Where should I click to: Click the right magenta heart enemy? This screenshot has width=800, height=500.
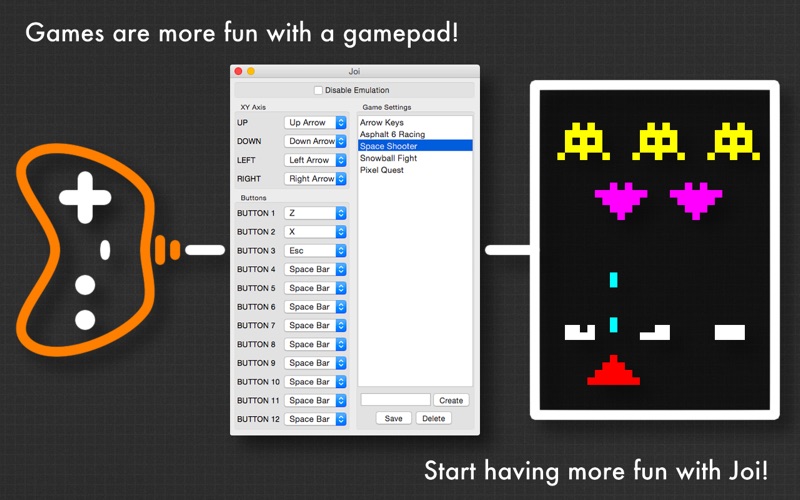click(696, 201)
